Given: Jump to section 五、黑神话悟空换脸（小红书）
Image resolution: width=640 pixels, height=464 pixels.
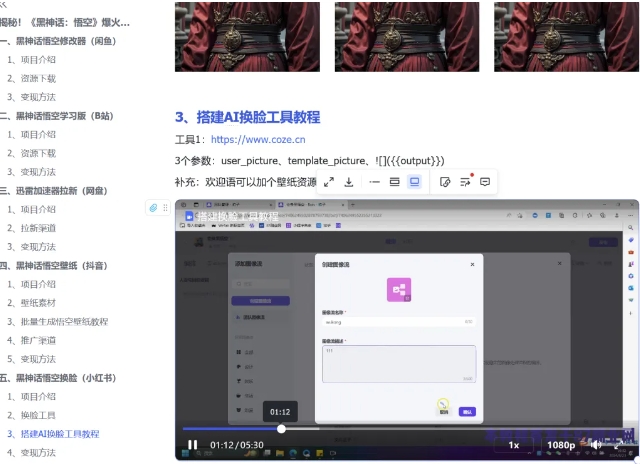Looking at the screenshot, I should [58, 378].
